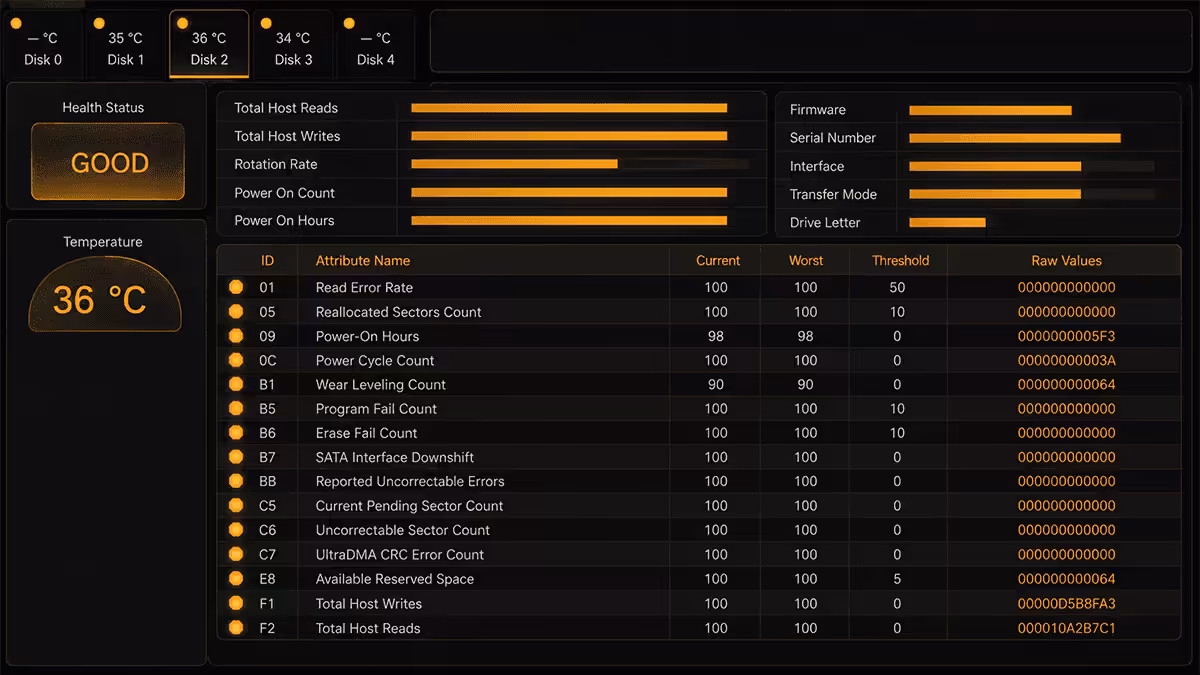This screenshot has width=1200, height=675.
Task: Click the status dot for Total Host Reads row
Action: point(236,628)
